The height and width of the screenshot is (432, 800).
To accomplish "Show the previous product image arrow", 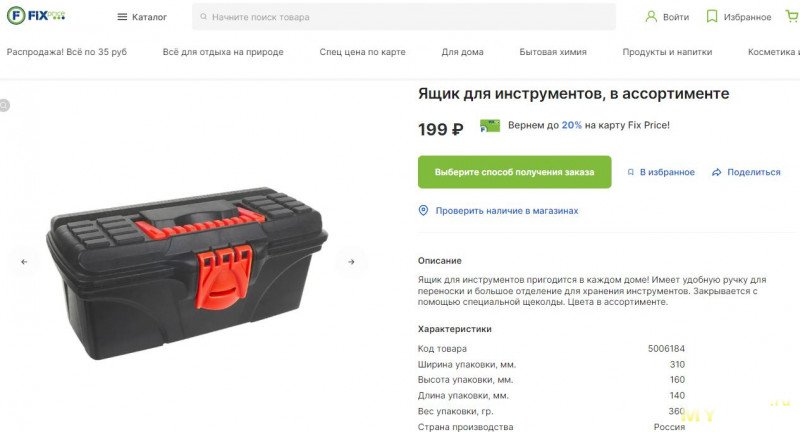I will [24, 262].
